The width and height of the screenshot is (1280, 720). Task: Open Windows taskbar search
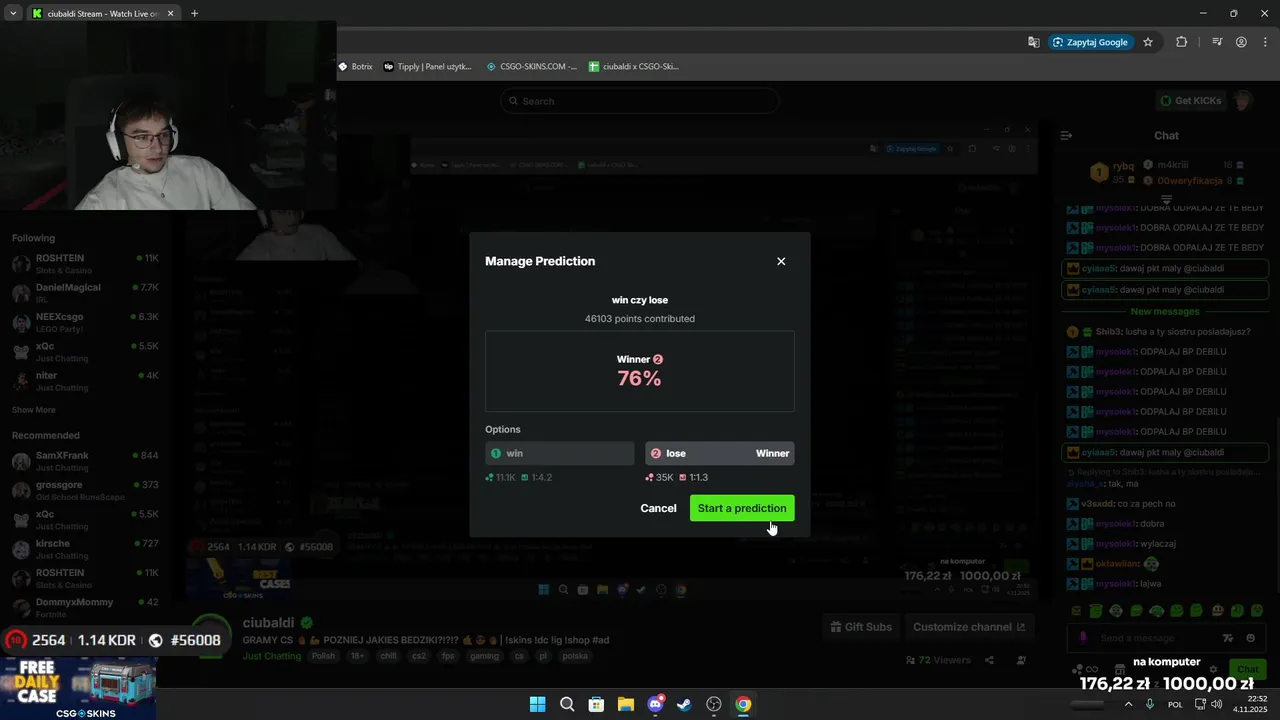click(x=567, y=704)
